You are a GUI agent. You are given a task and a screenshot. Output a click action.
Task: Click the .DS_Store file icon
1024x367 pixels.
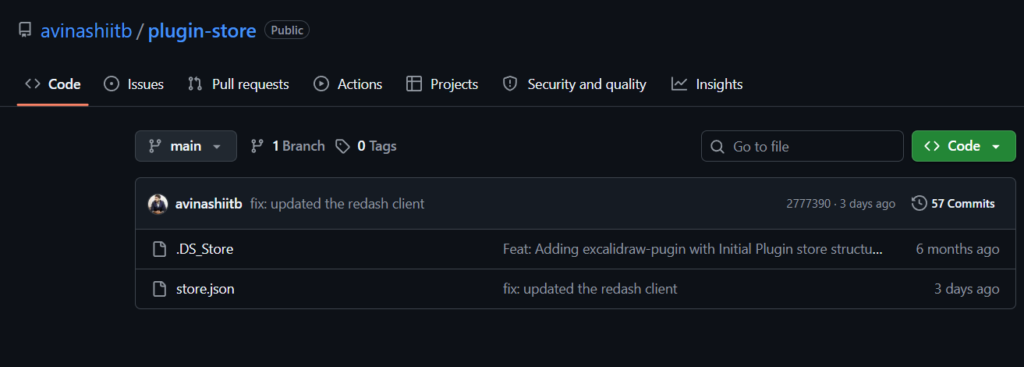(x=159, y=249)
